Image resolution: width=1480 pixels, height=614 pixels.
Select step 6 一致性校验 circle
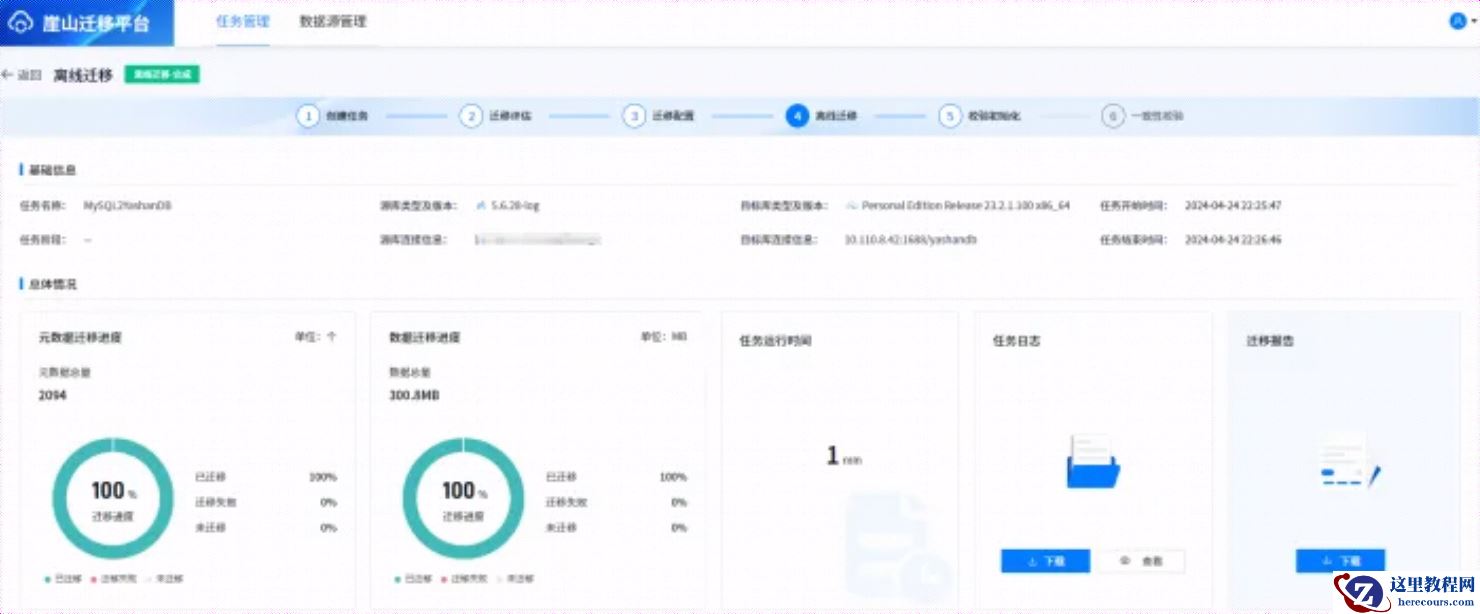coord(1113,116)
